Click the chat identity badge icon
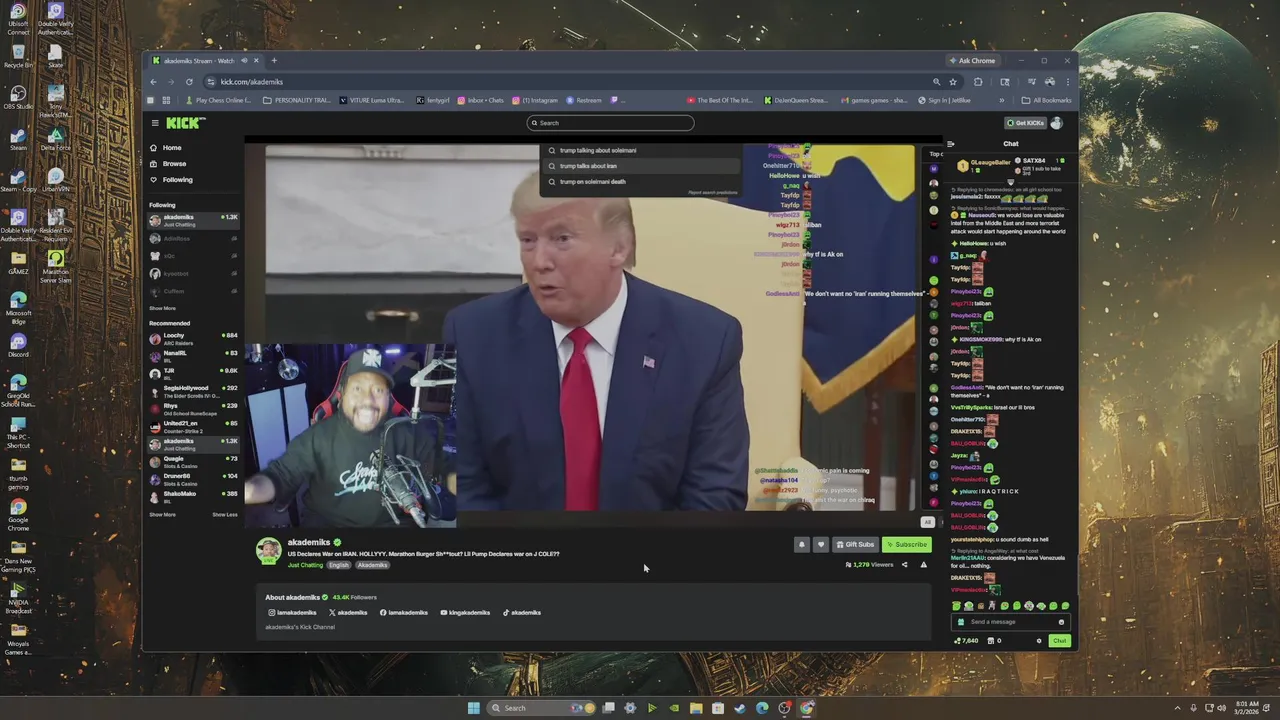The height and width of the screenshot is (720, 1280). [x=961, y=622]
